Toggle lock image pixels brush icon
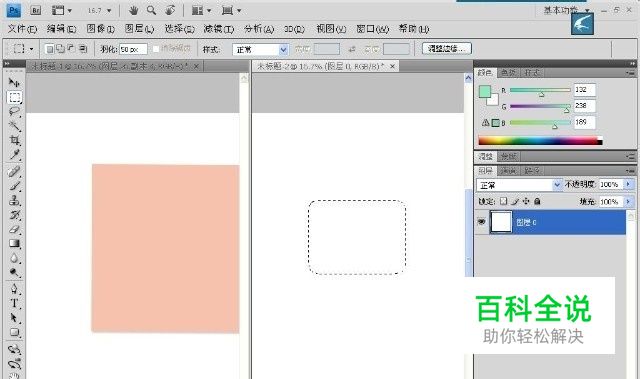The image size is (640, 379). coord(515,201)
